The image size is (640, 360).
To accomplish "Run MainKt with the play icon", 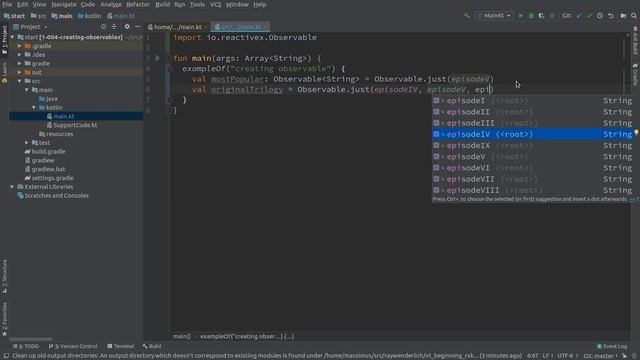I will click(x=520, y=16).
